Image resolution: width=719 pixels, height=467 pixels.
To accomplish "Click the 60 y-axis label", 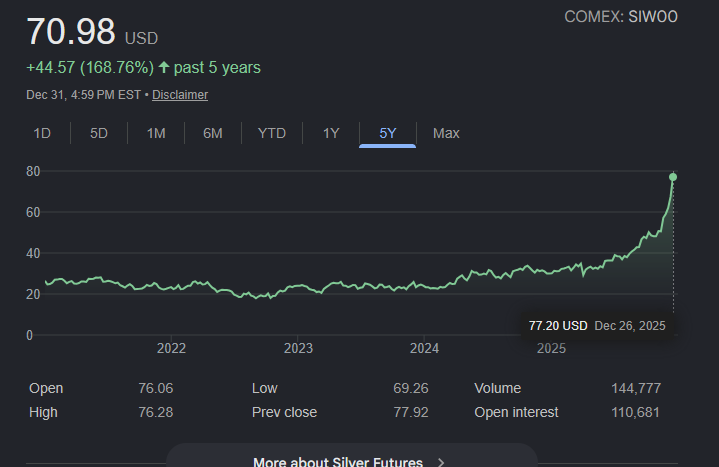I will [x=33, y=212].
